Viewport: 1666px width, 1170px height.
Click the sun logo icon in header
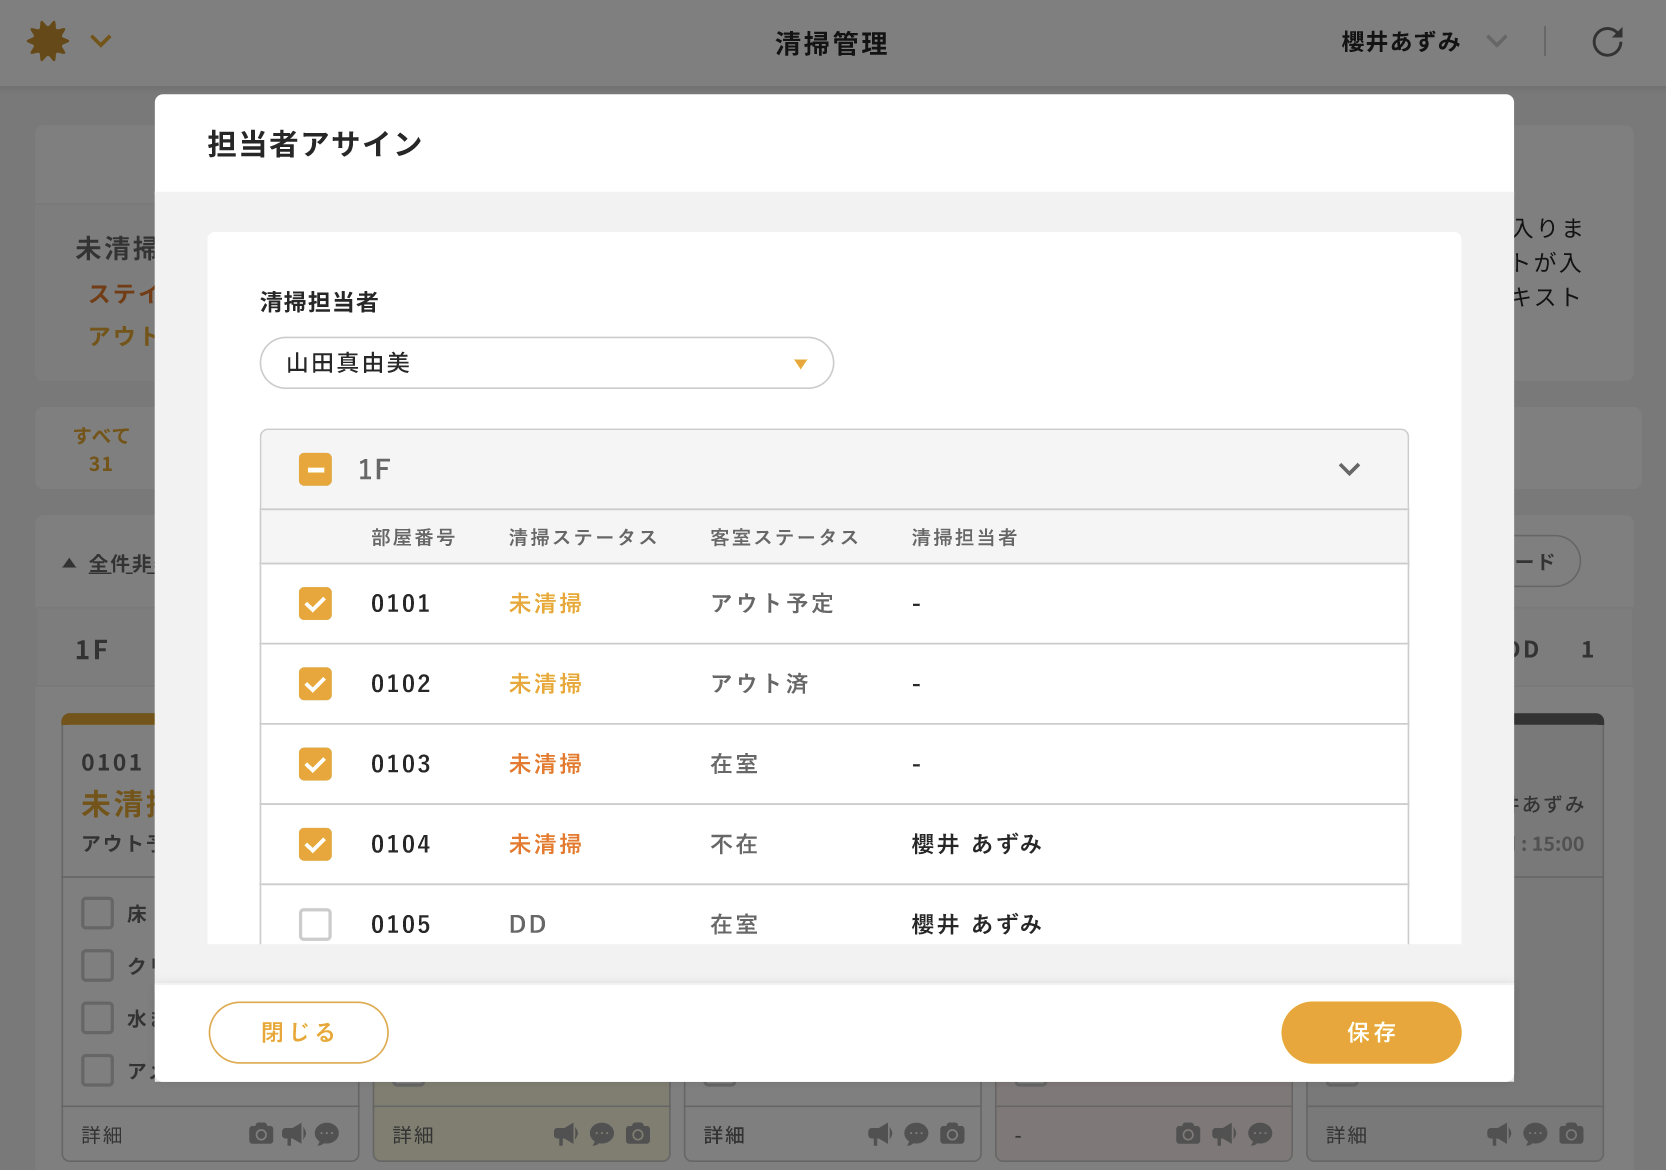[48, 41]
